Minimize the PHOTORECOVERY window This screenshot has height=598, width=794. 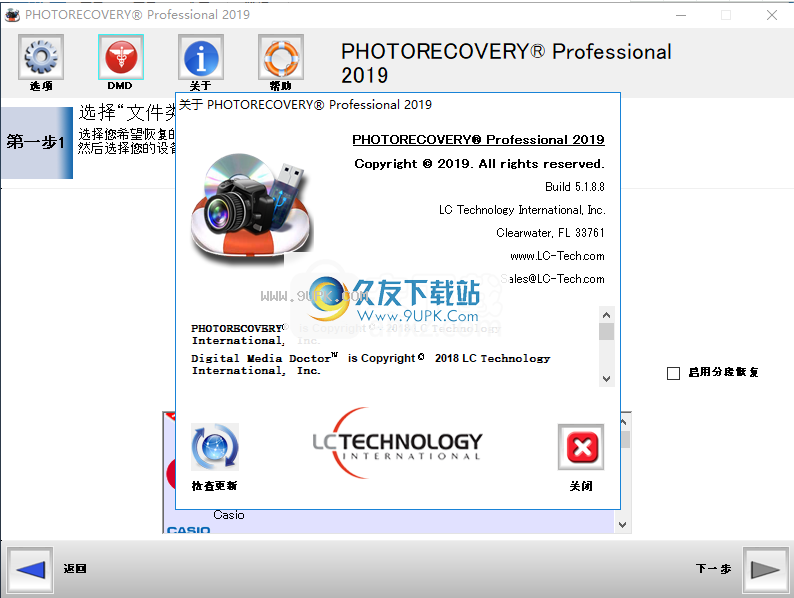click(x=681, y=15)
